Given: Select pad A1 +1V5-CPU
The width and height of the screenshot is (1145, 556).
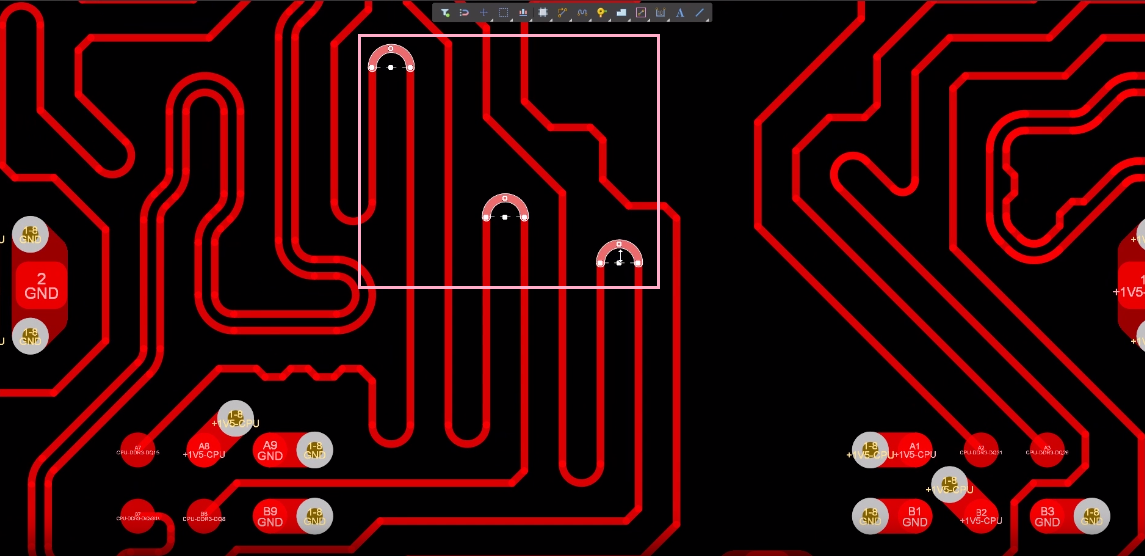Looking at the screenshot, I should 914,450.
